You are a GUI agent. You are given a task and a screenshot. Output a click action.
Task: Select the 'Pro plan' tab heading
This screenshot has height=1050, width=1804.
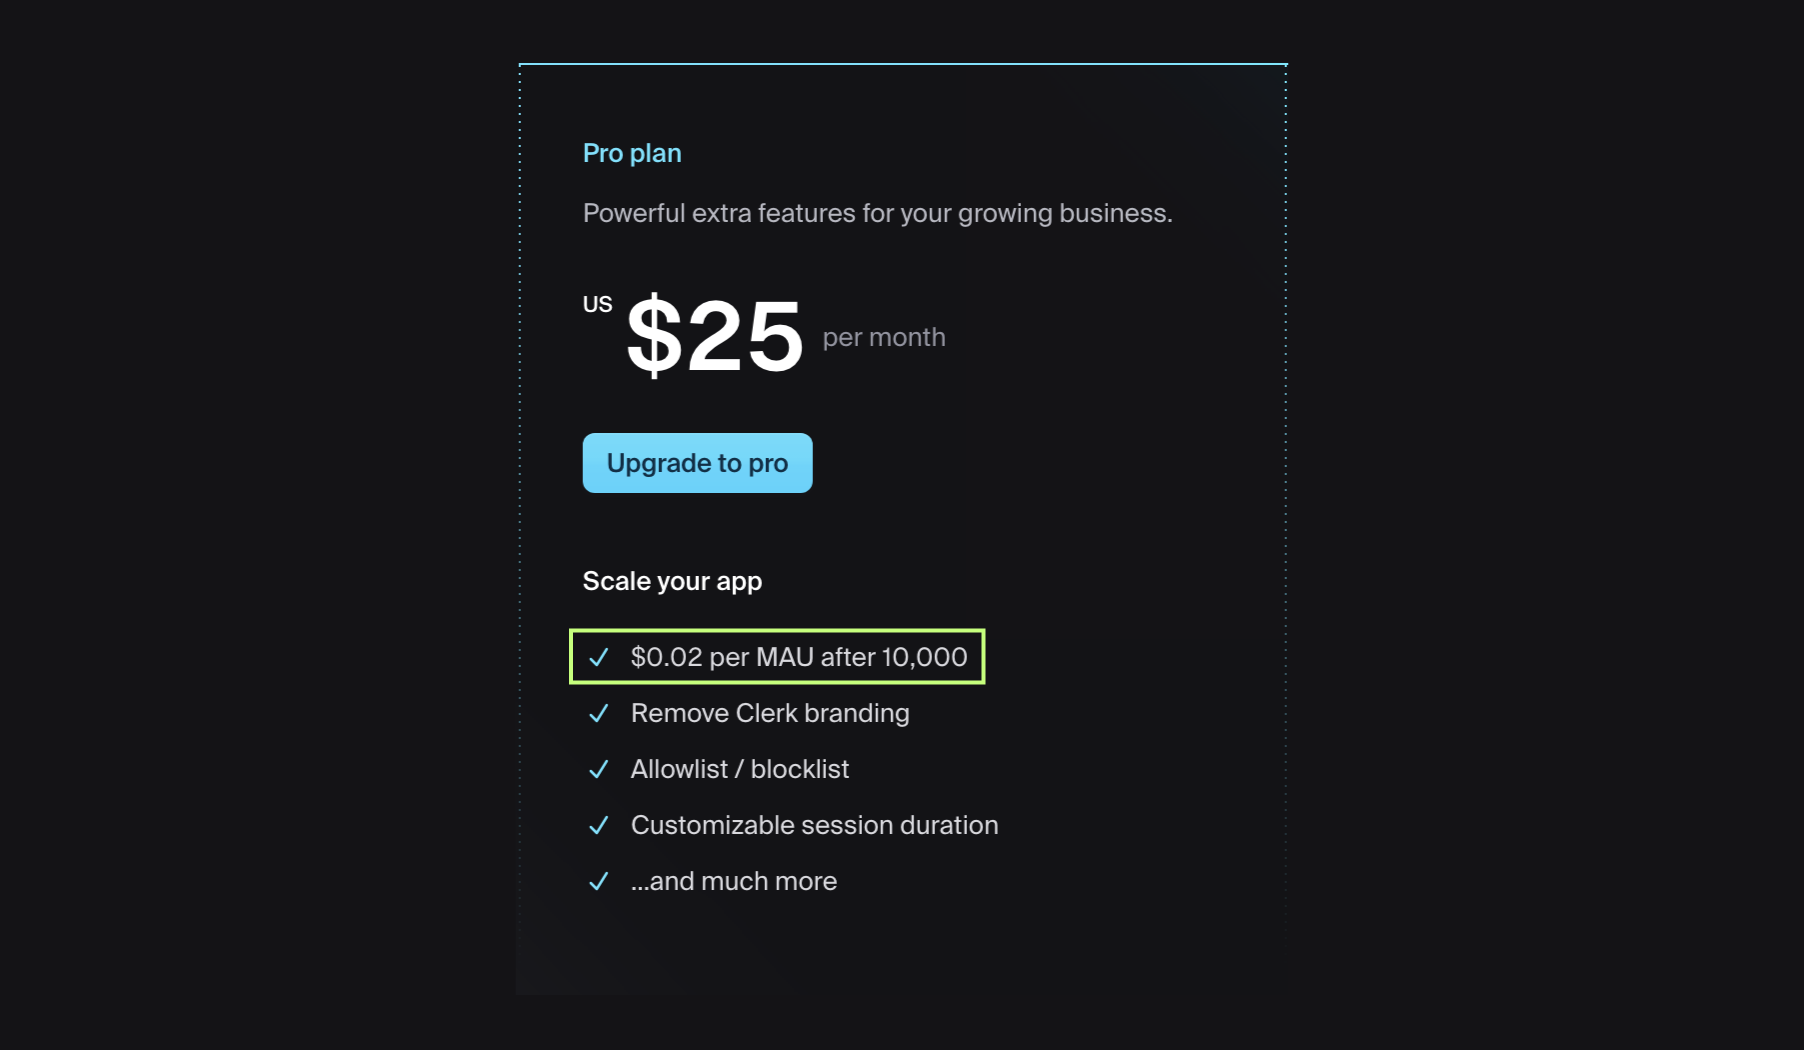(632, 152)
